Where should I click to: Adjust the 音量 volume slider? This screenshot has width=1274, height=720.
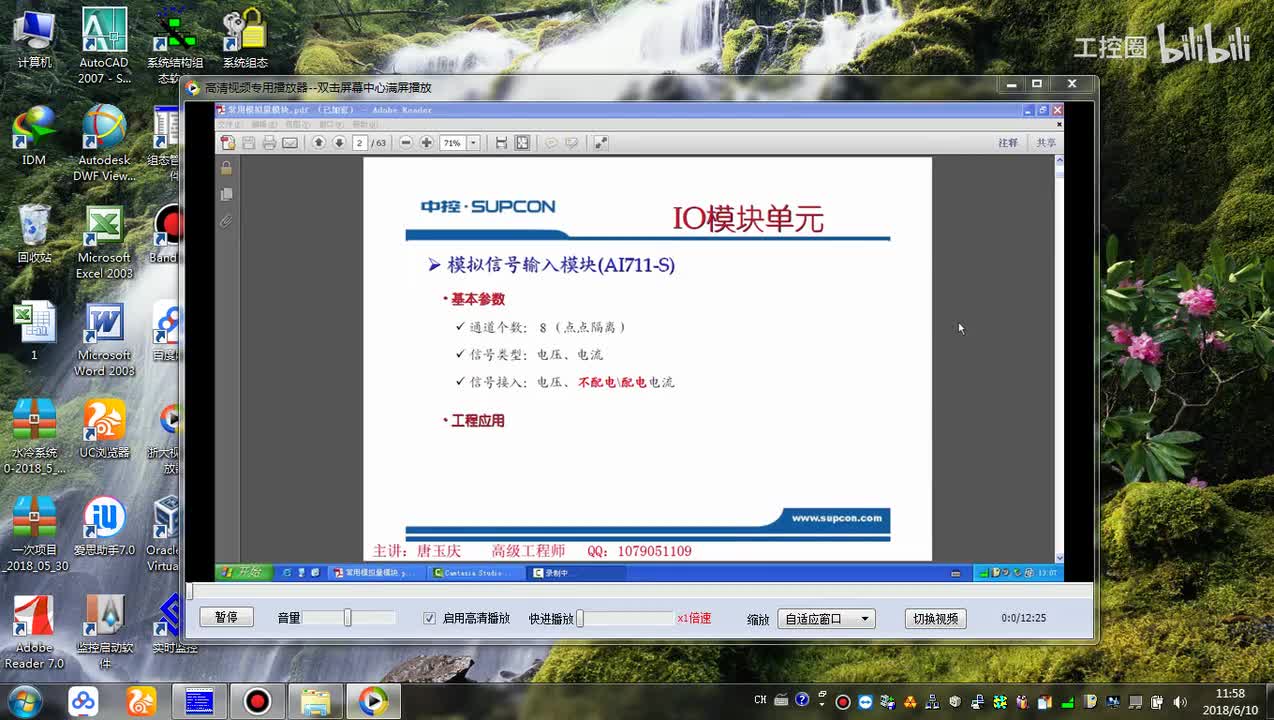[x=350, y=618]
